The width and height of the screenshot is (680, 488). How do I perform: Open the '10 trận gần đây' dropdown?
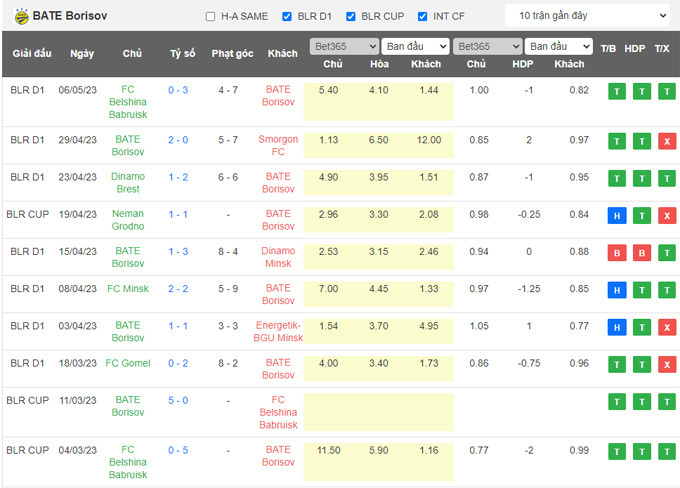coord(587,16)
